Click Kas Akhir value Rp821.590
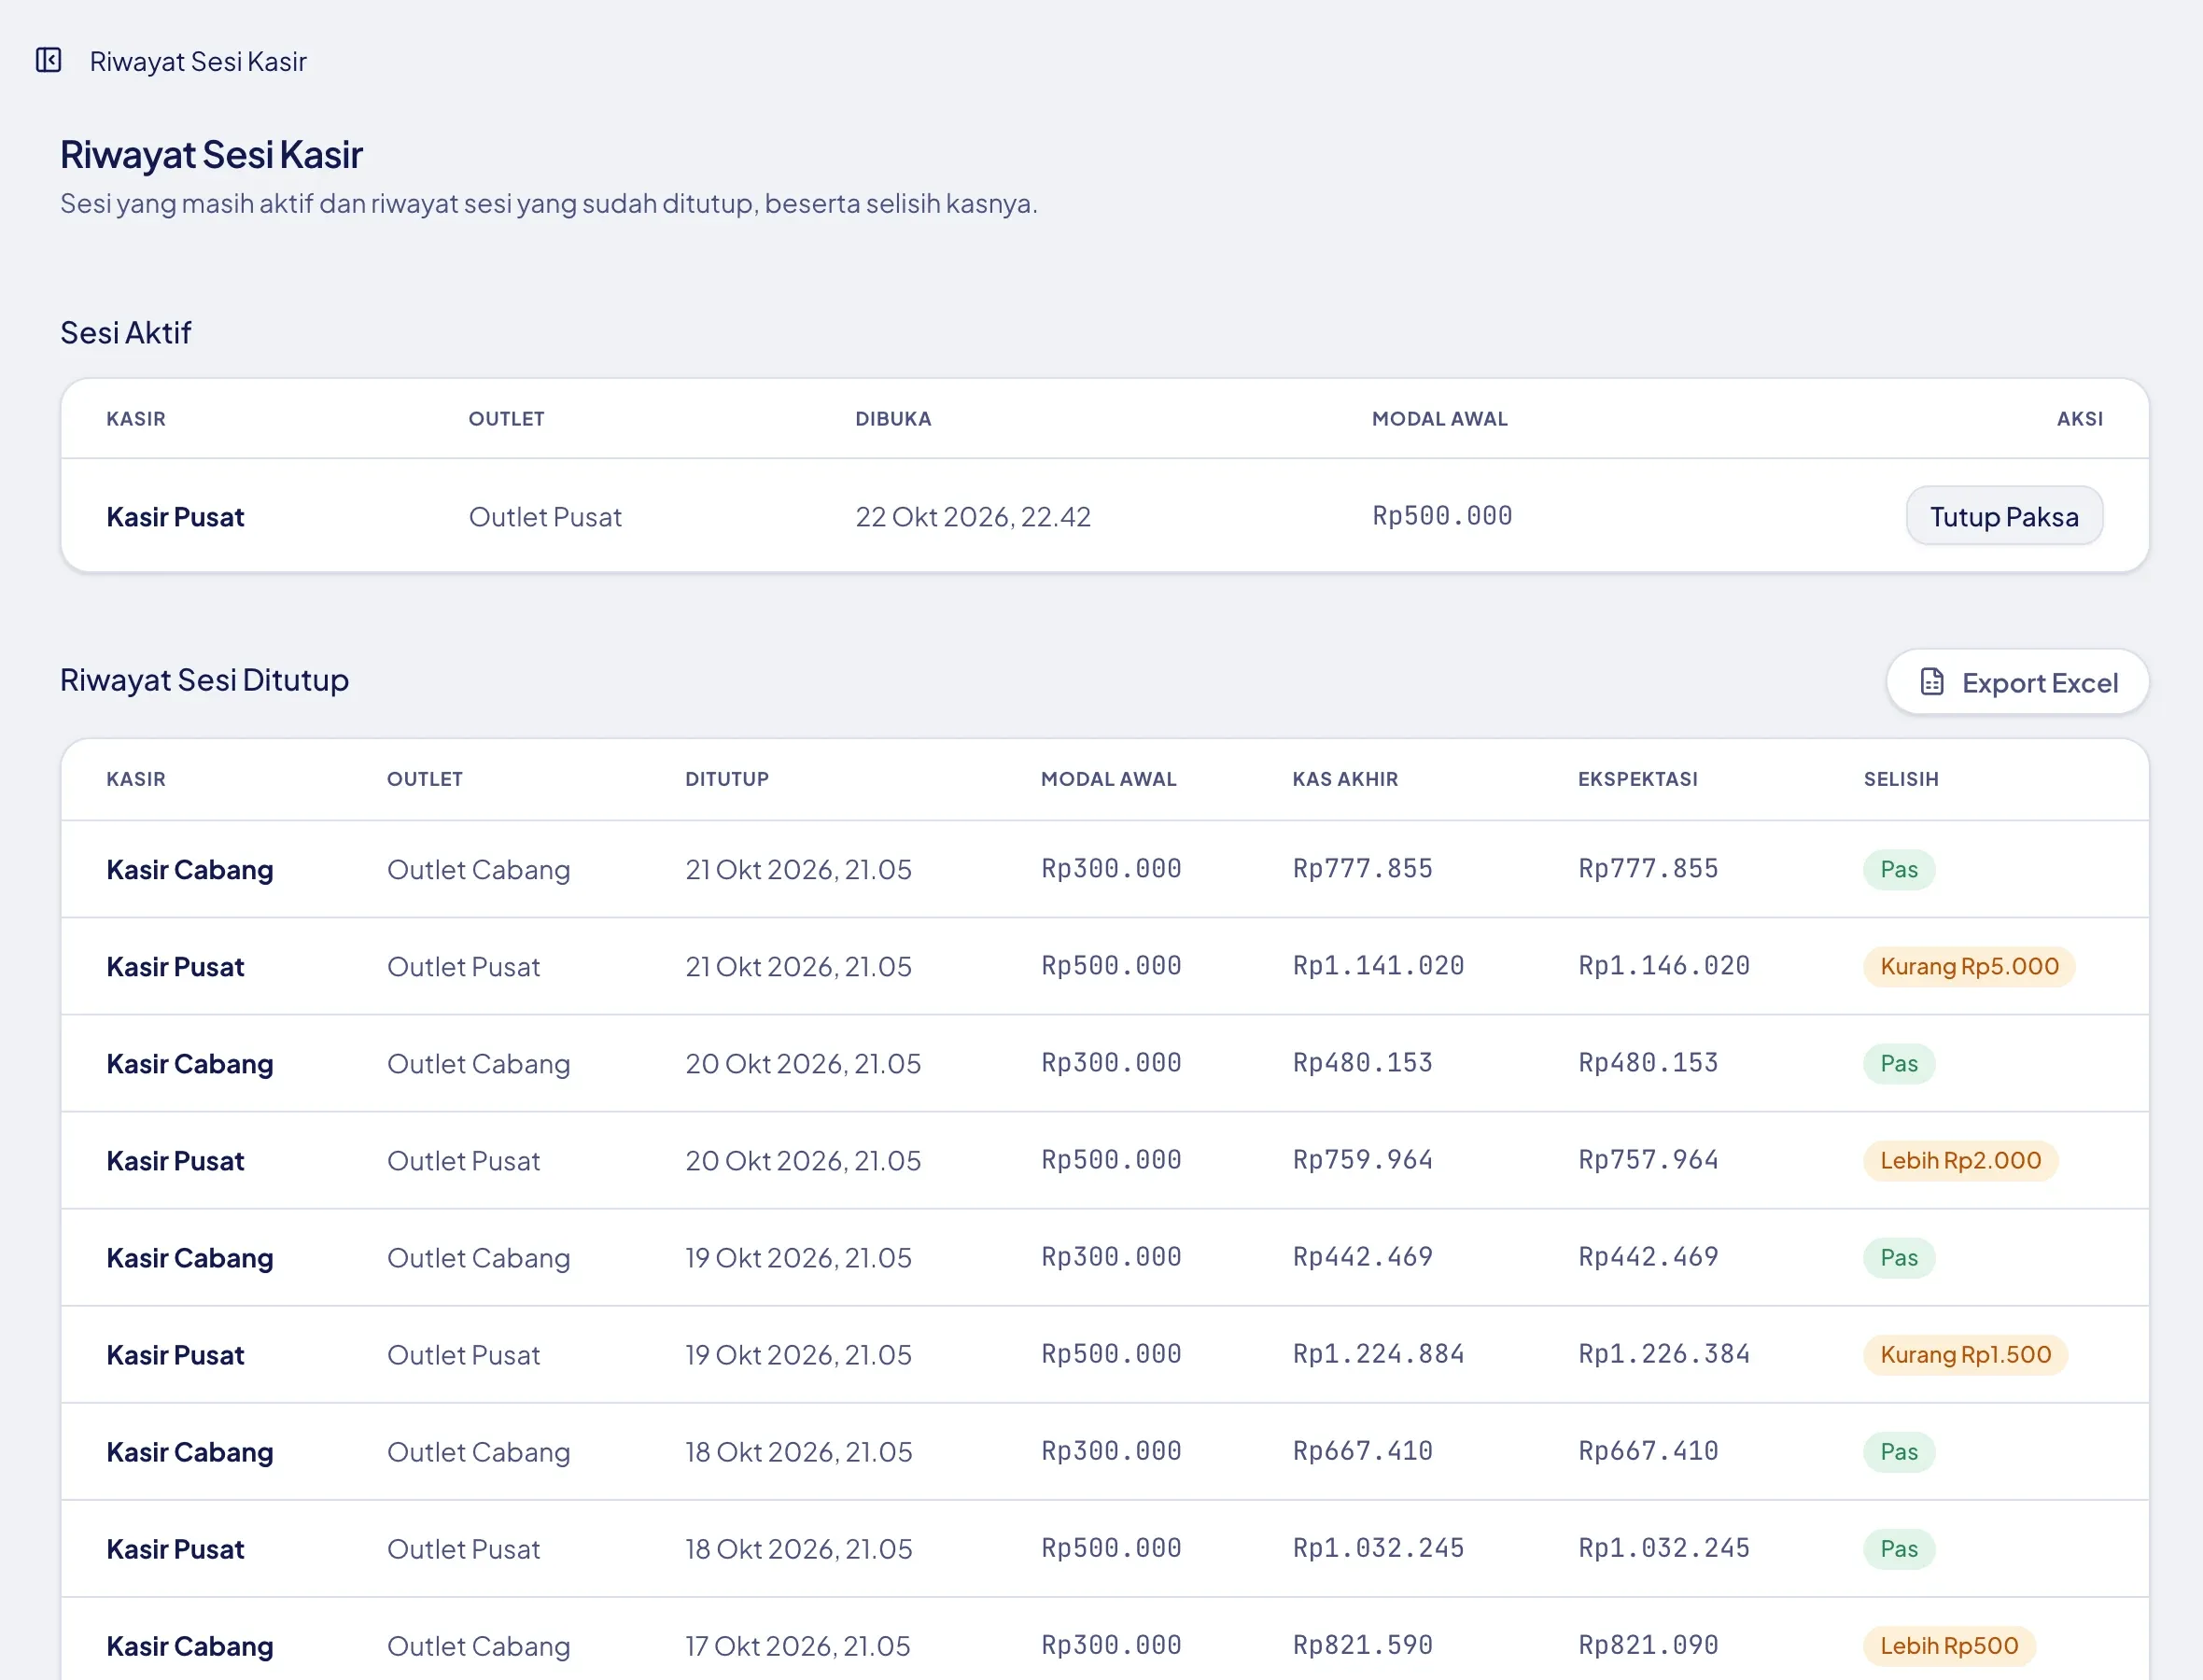Viewport: 2203px width, 1680px height. click(x=1362, y=1644)
